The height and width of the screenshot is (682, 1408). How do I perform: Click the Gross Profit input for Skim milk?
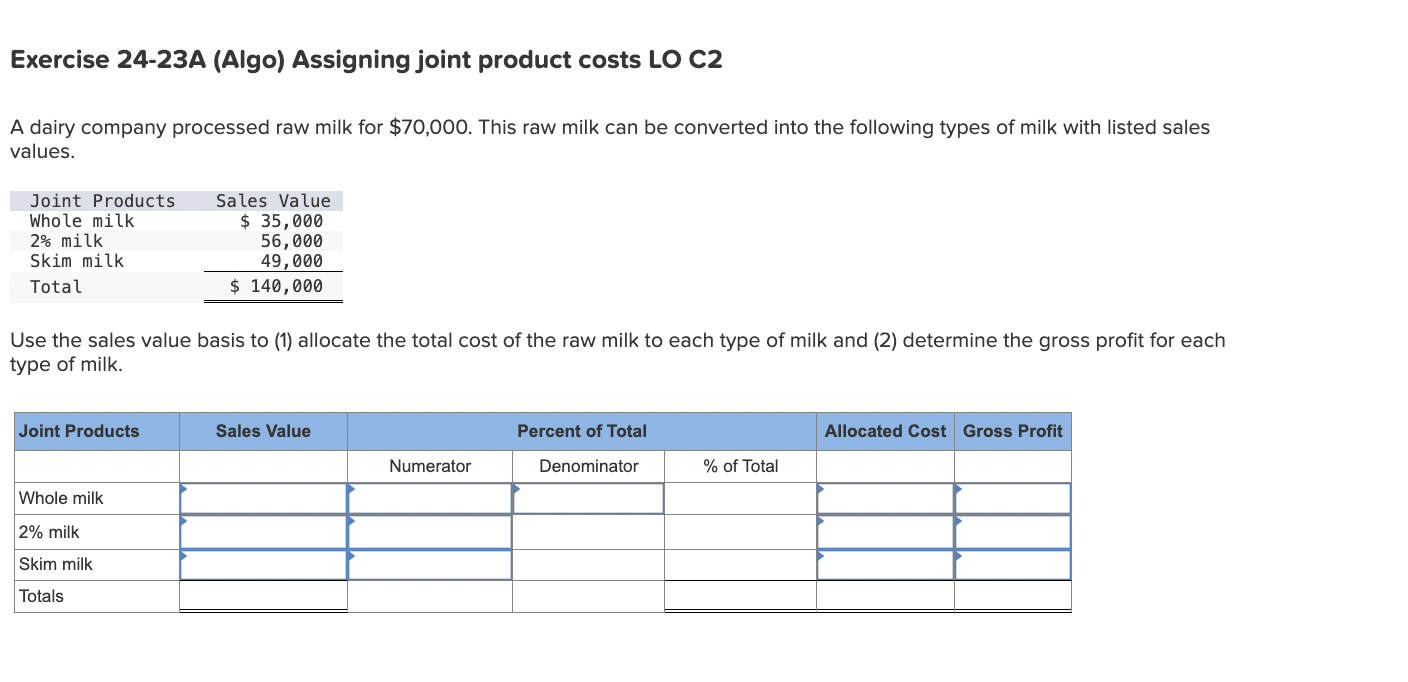tap(1012, 564)
